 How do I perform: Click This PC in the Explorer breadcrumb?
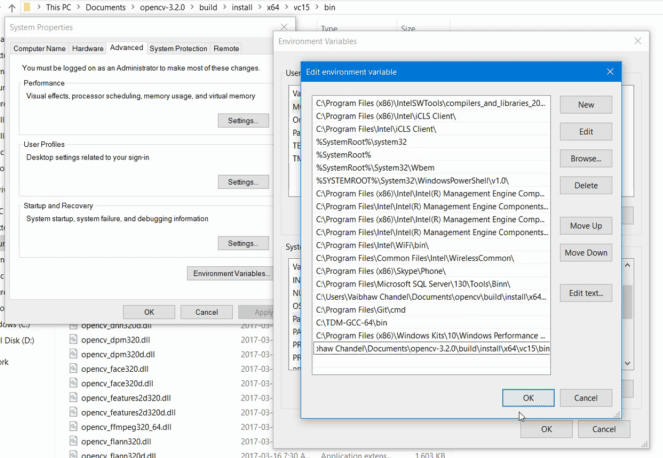[58, 7]
